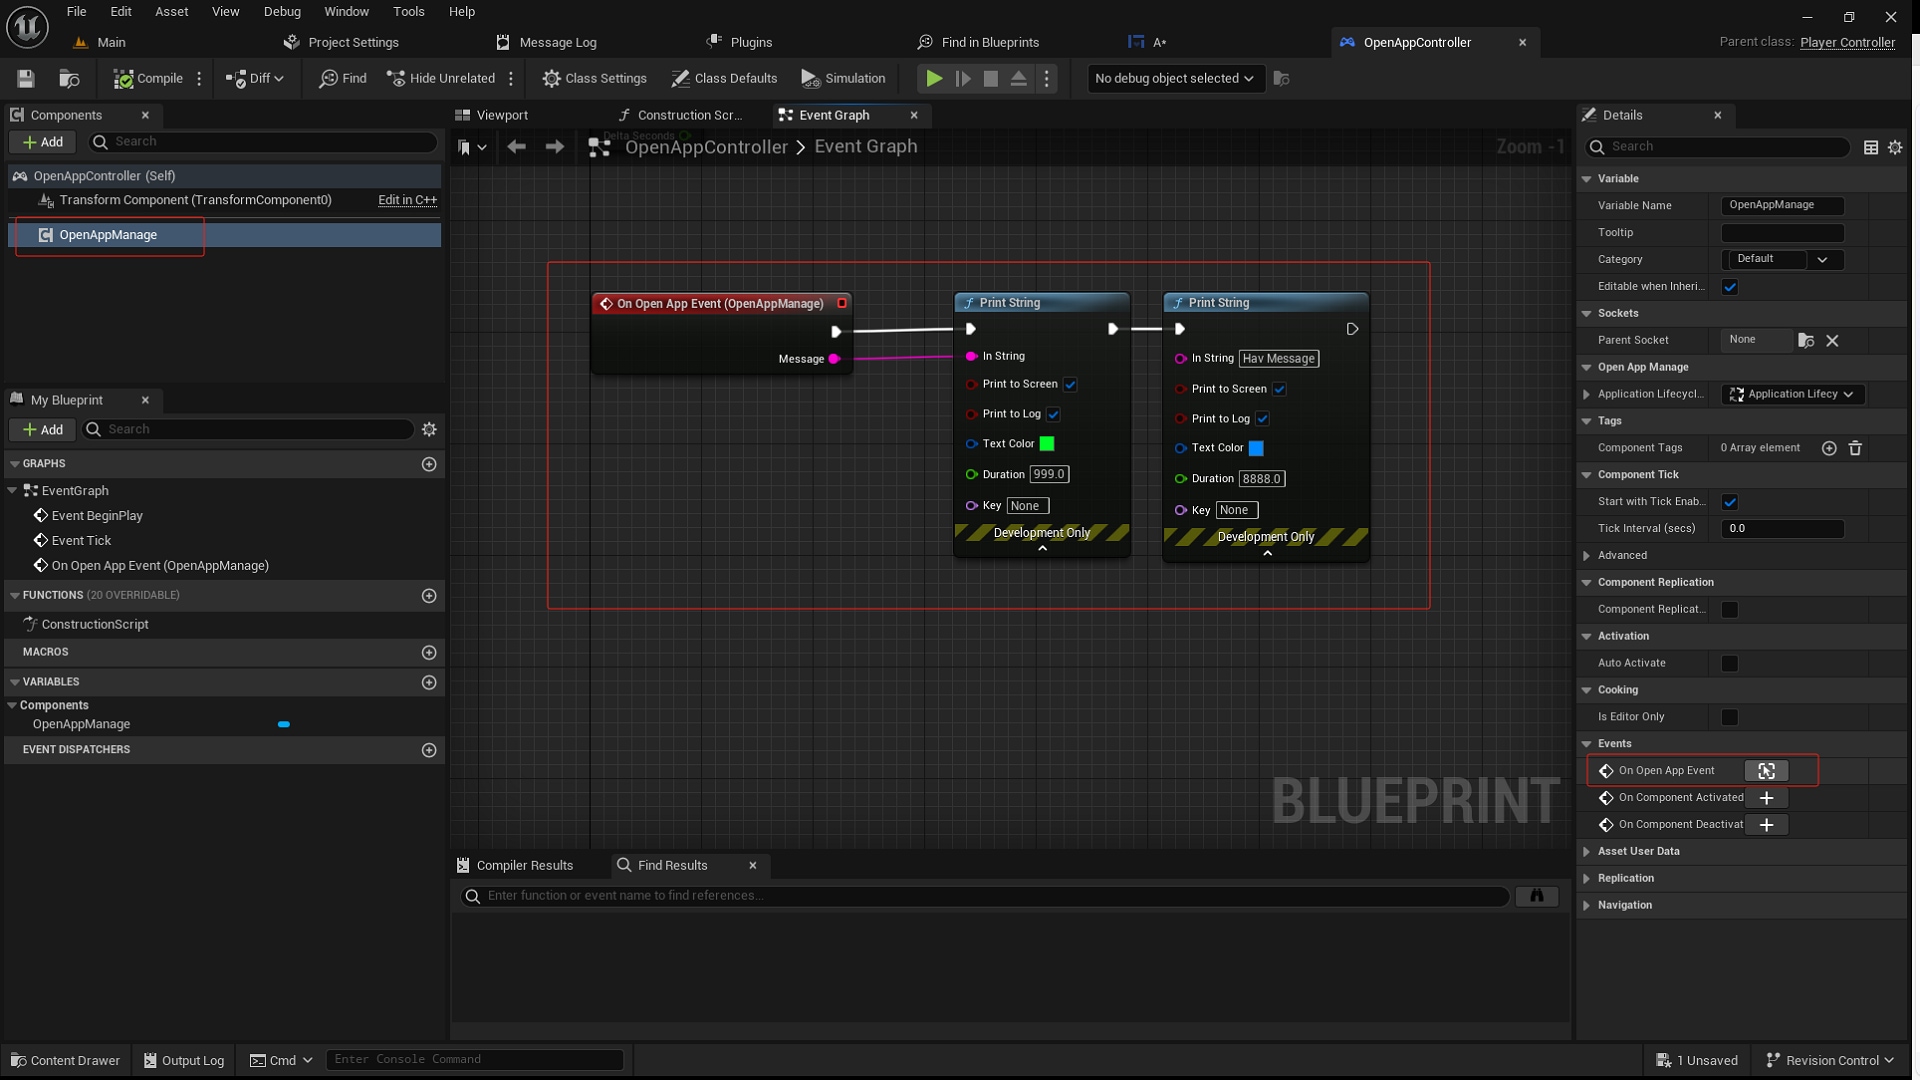This screenshot has height=1080, width=1920.
Task: Toggle the Auto Activate checkbox
Action: [1729, 663]
